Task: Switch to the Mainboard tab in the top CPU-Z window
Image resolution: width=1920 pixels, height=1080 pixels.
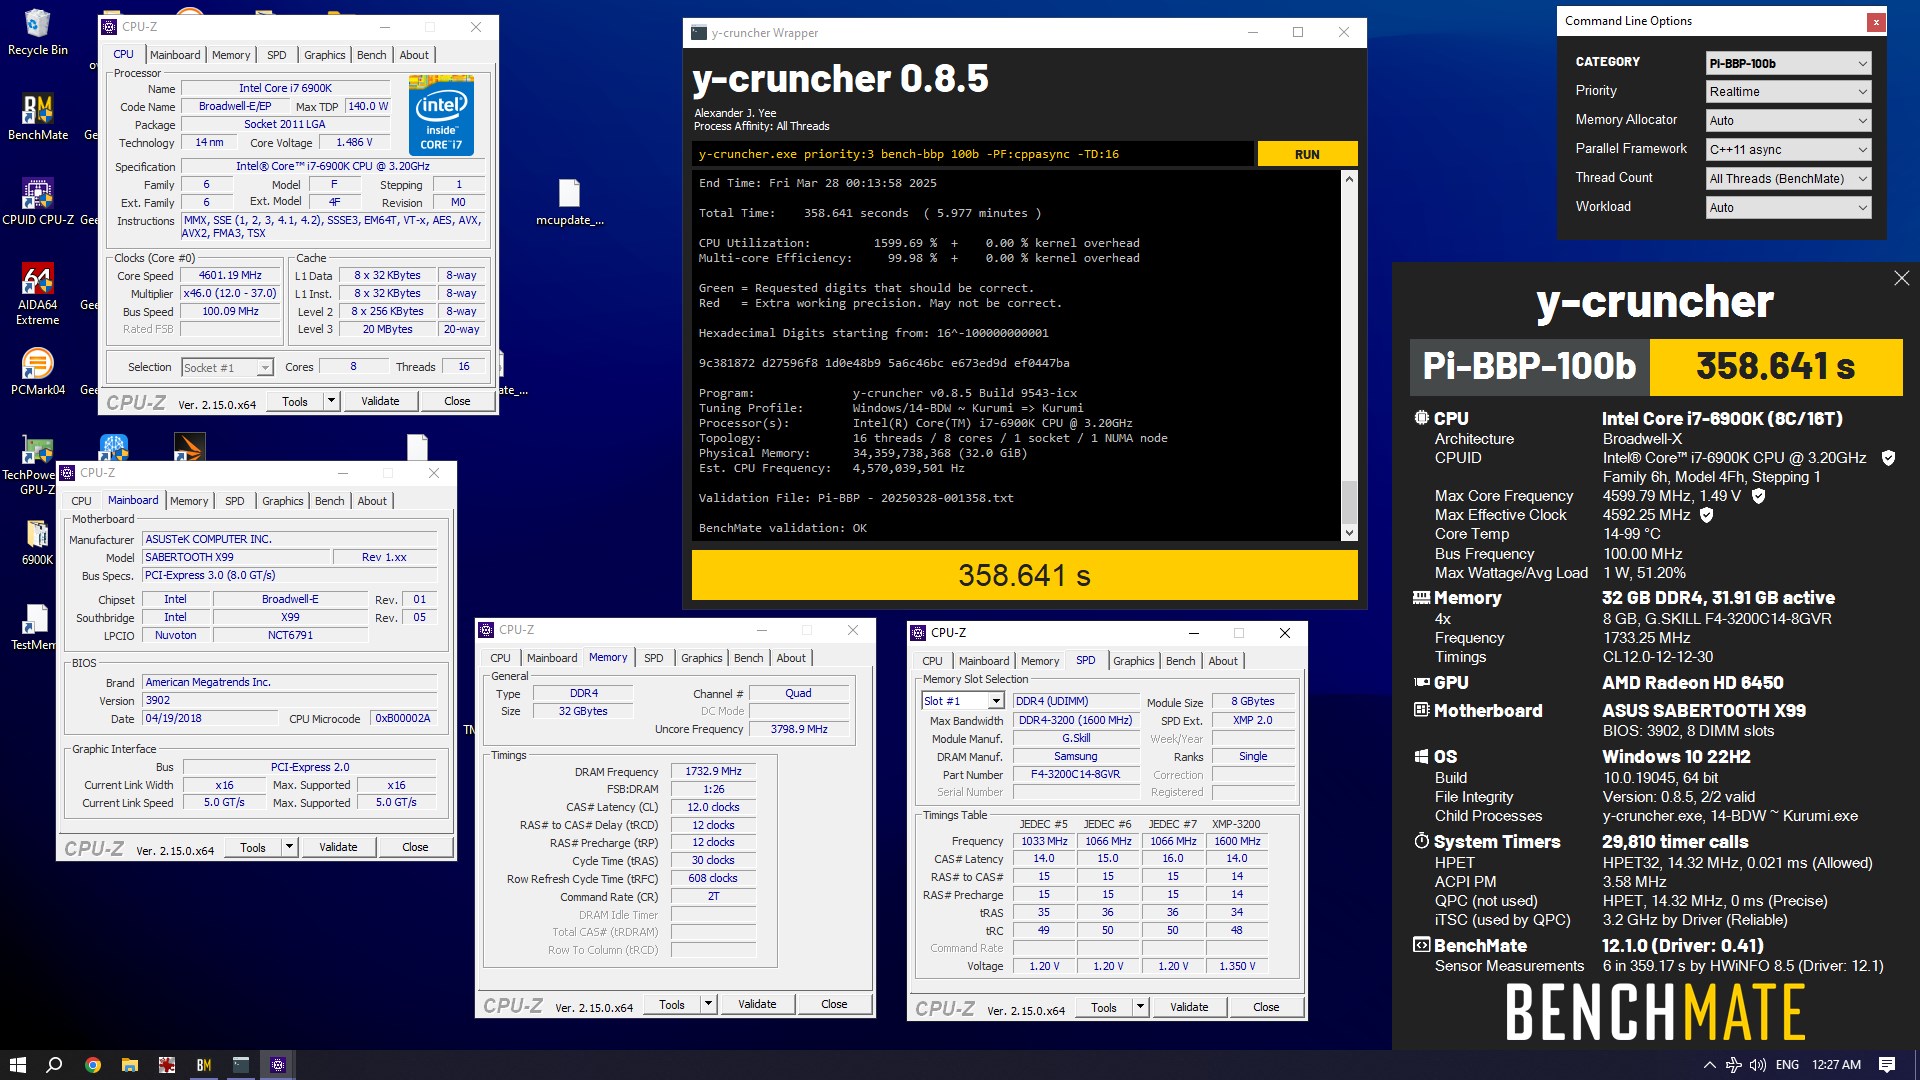Action: (175, 55)
